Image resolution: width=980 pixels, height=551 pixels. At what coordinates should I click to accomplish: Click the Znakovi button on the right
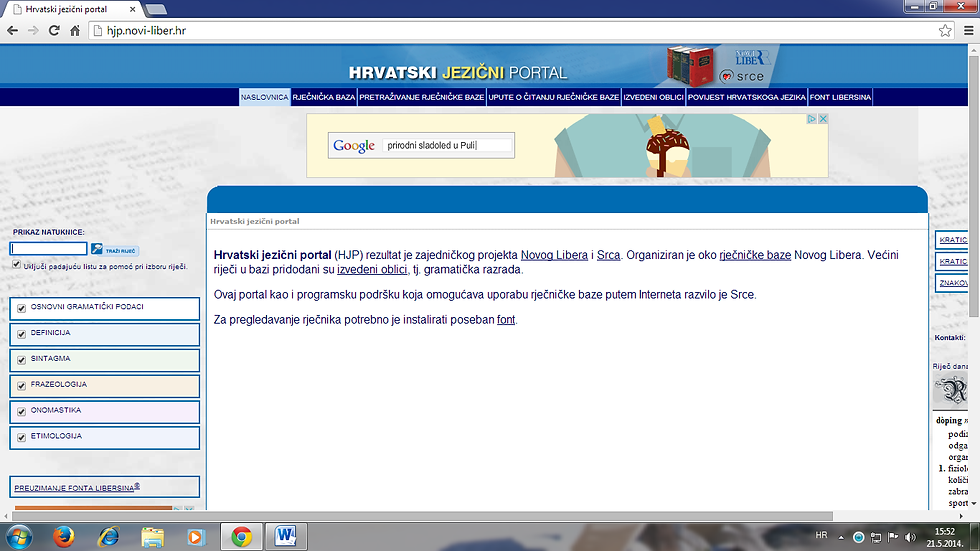tap(952, 283)
